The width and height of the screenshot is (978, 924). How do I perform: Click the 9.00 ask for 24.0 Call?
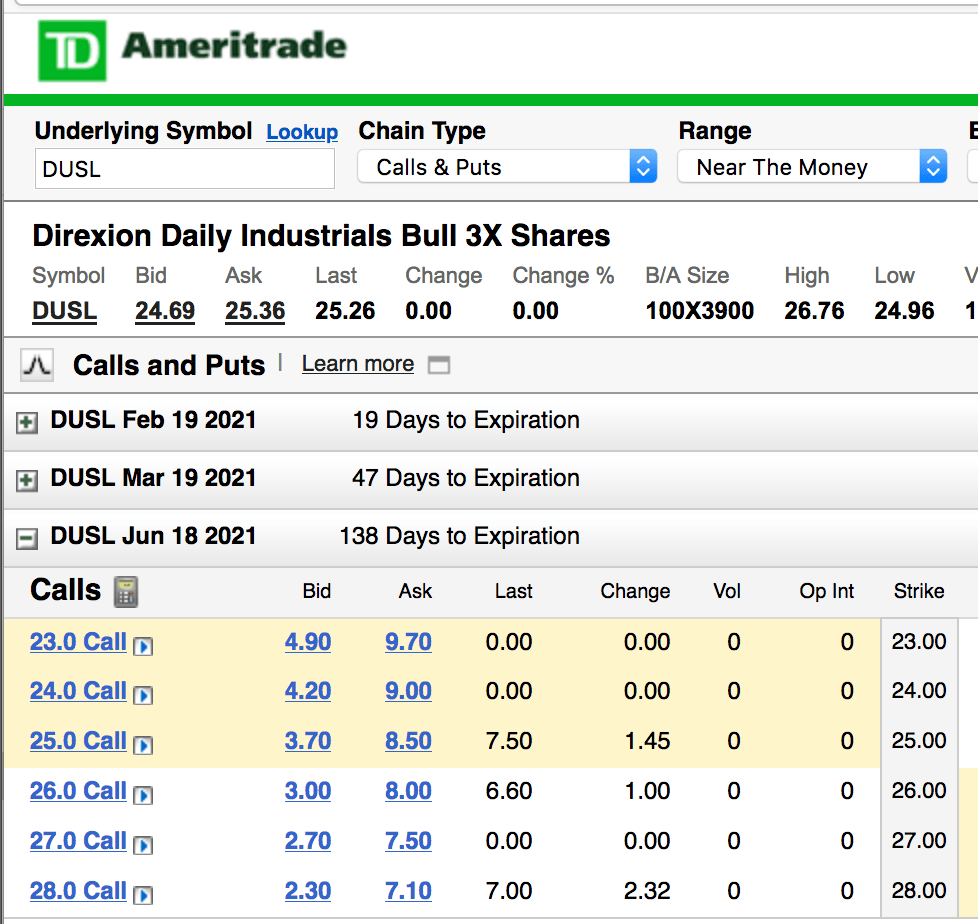coord(409,691)
